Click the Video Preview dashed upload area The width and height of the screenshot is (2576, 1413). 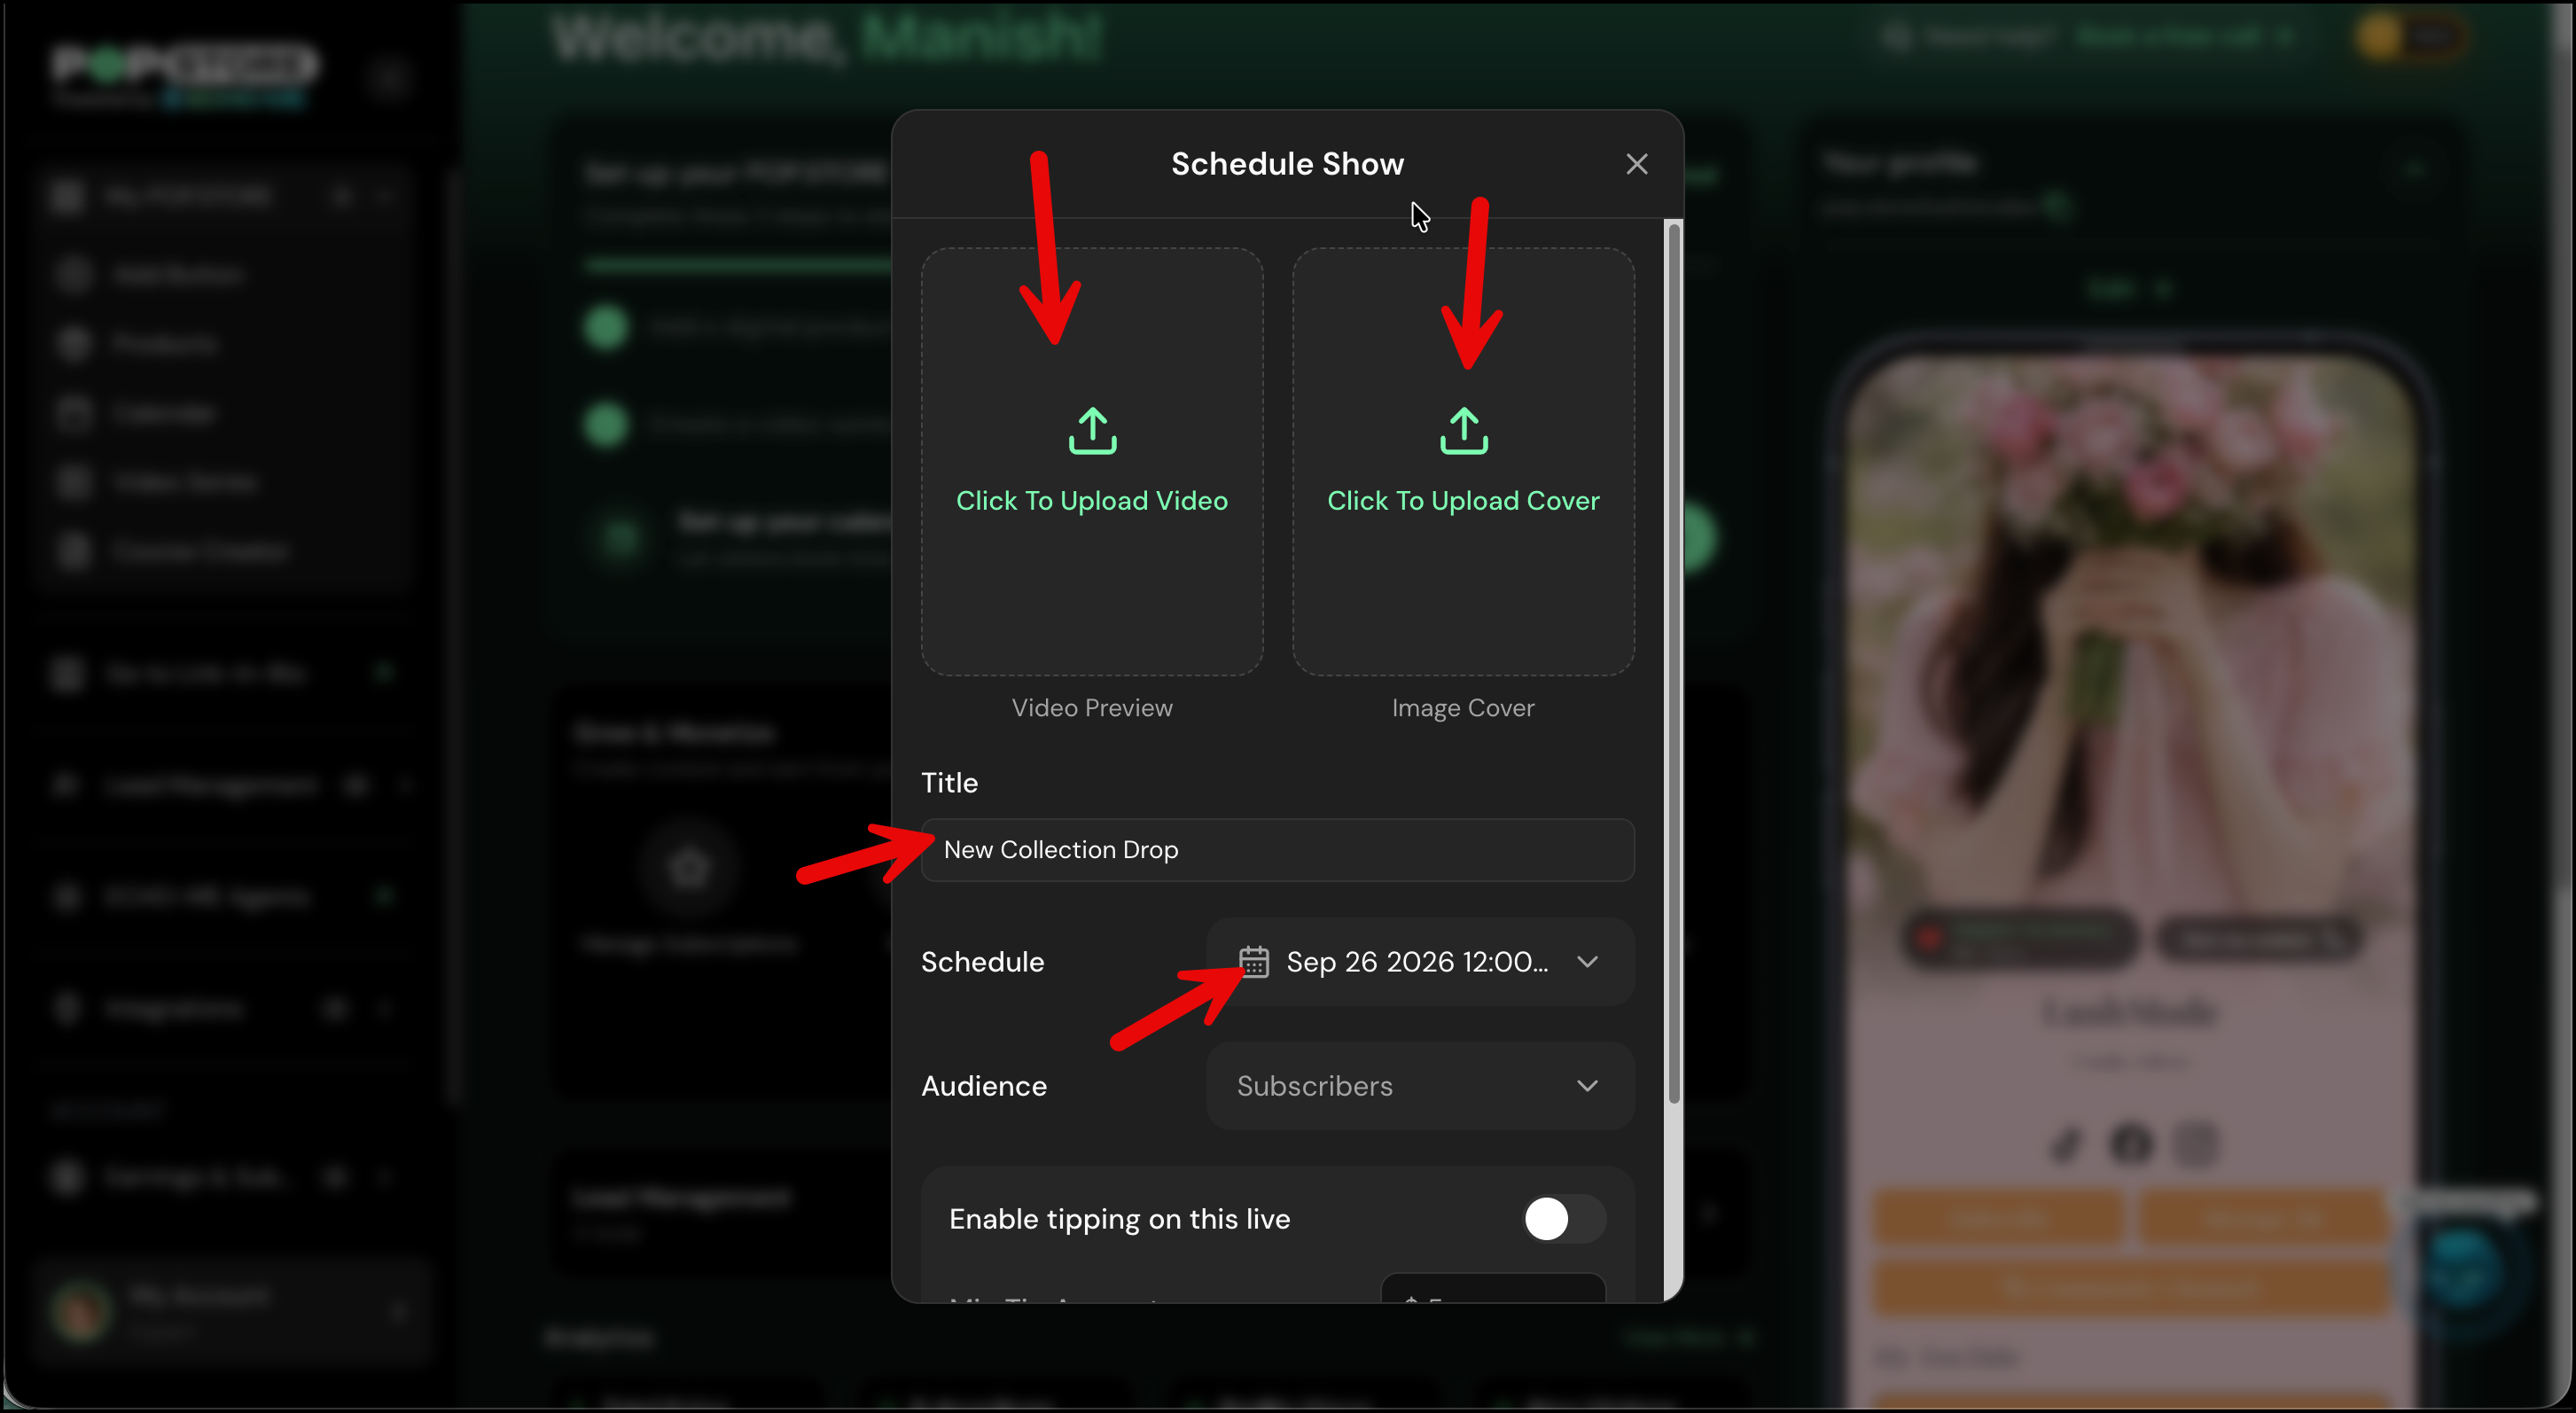coord(1092,461)
